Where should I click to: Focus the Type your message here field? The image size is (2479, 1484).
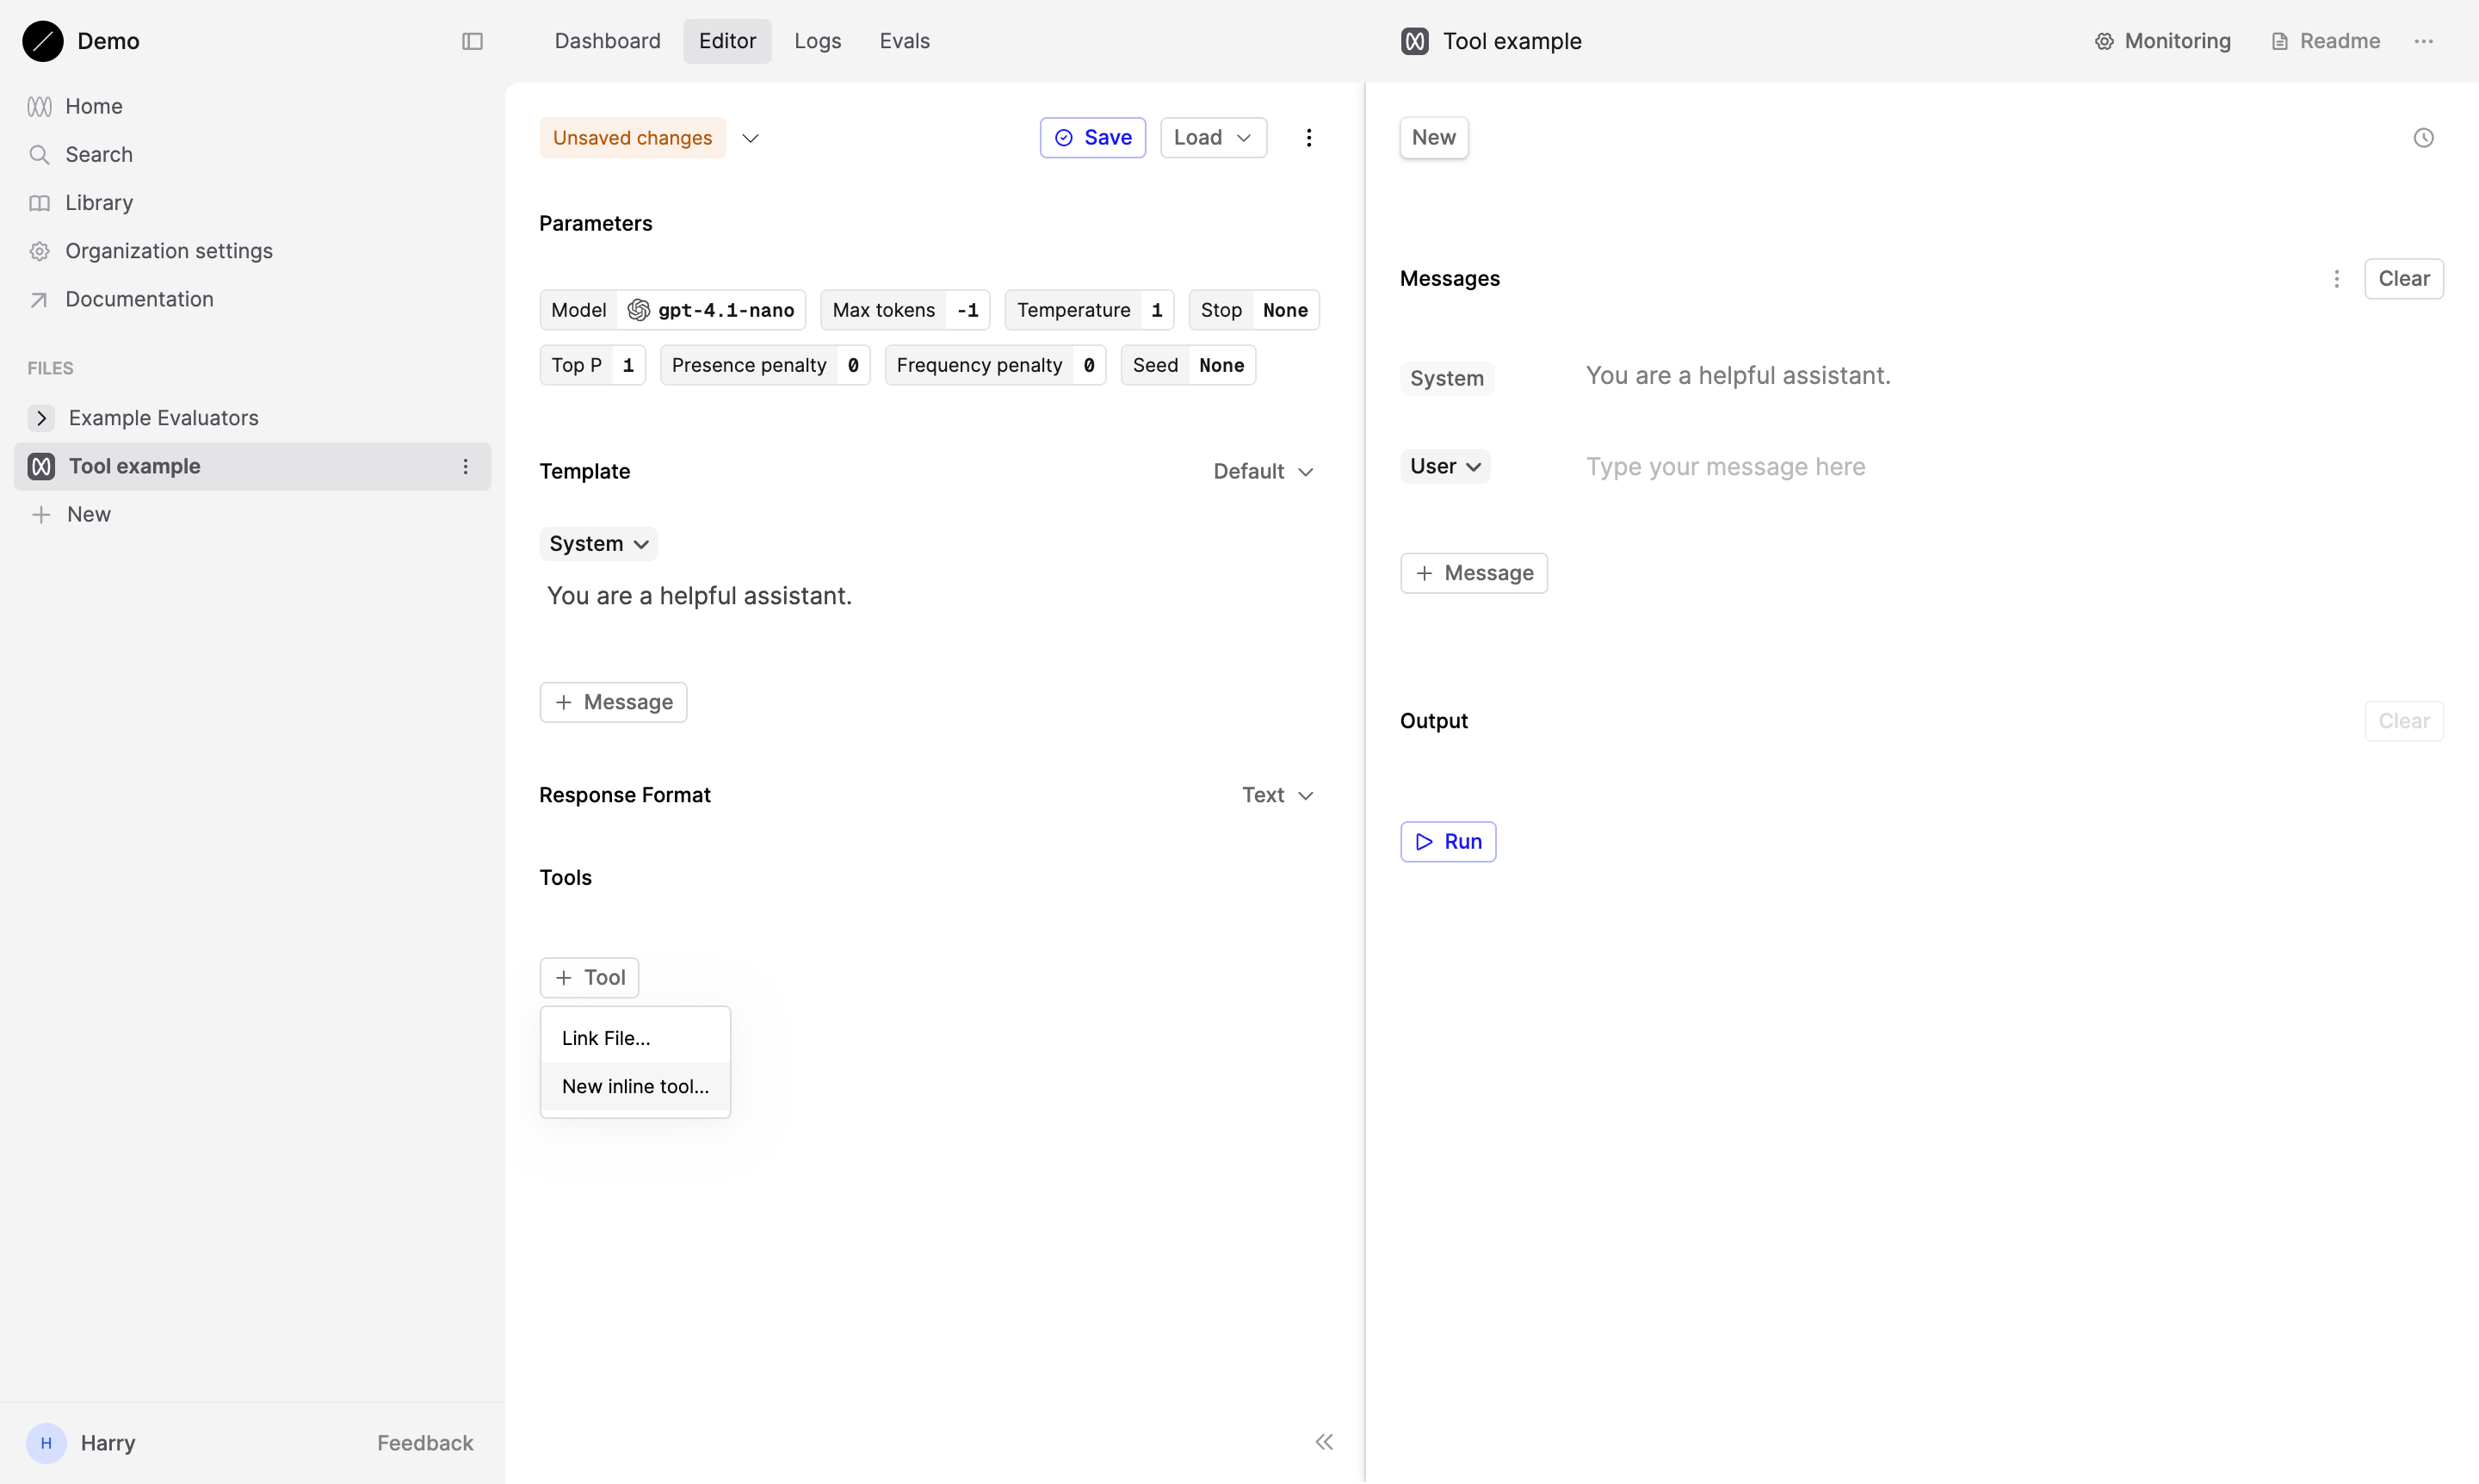tap(2013, 467)
